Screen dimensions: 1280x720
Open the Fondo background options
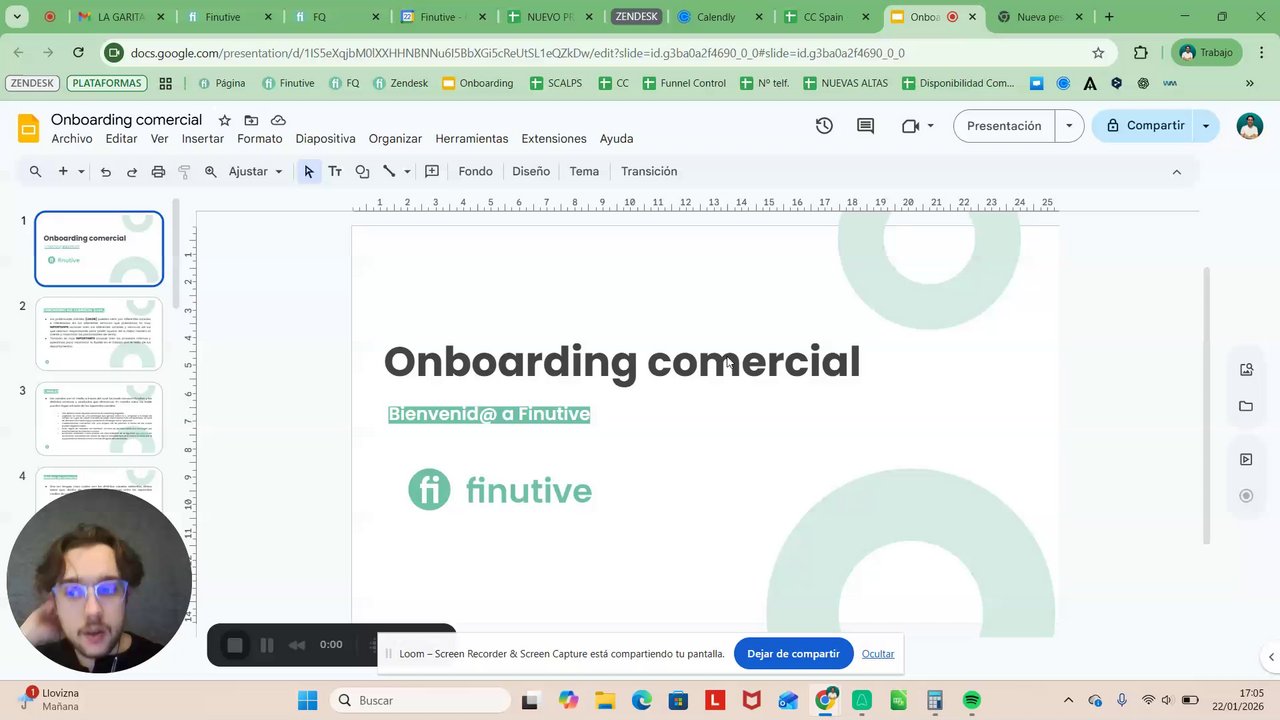(475, 172)
